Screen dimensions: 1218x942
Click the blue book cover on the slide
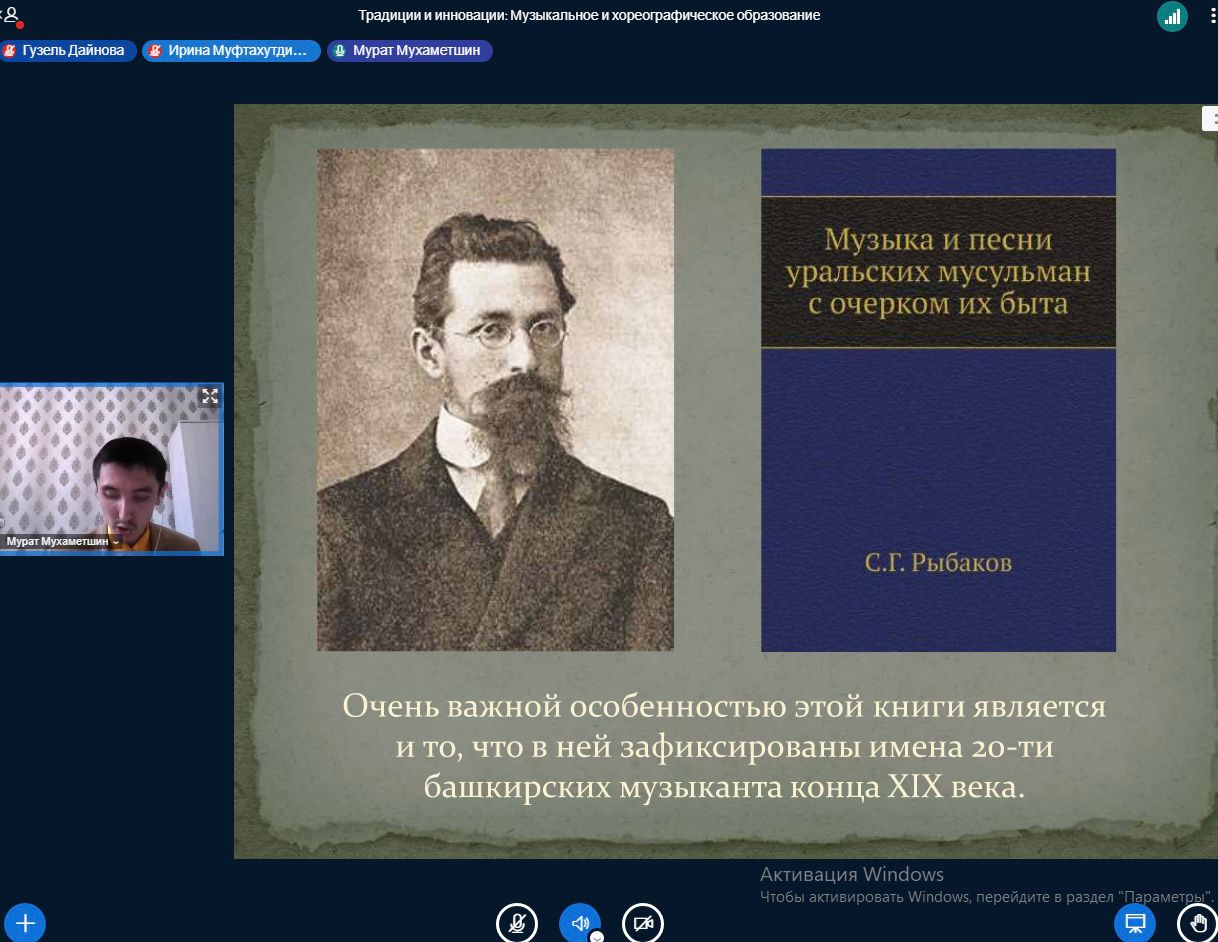tap(938, 400)
